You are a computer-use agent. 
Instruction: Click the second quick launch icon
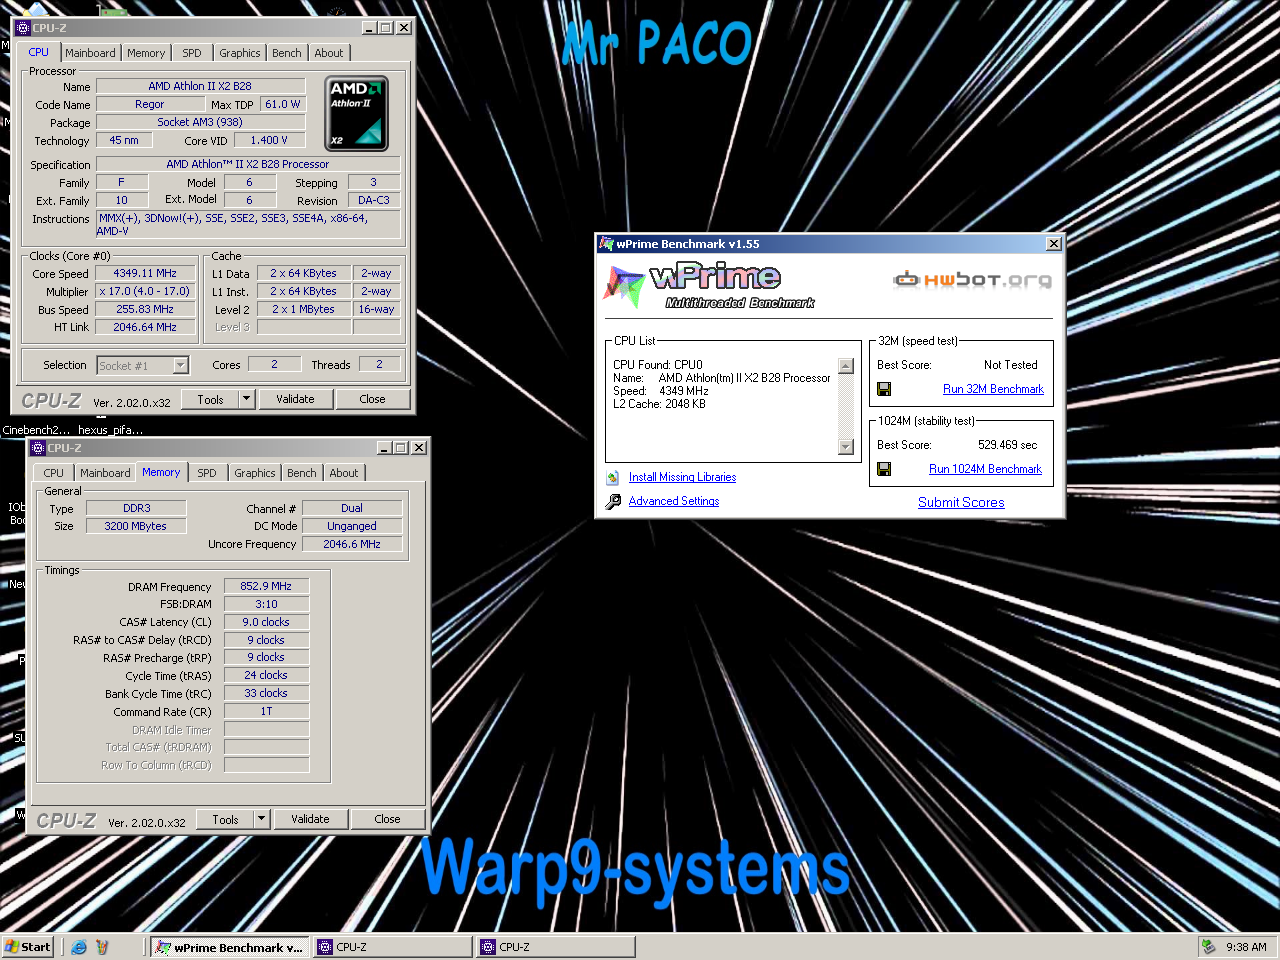point(102,947)
